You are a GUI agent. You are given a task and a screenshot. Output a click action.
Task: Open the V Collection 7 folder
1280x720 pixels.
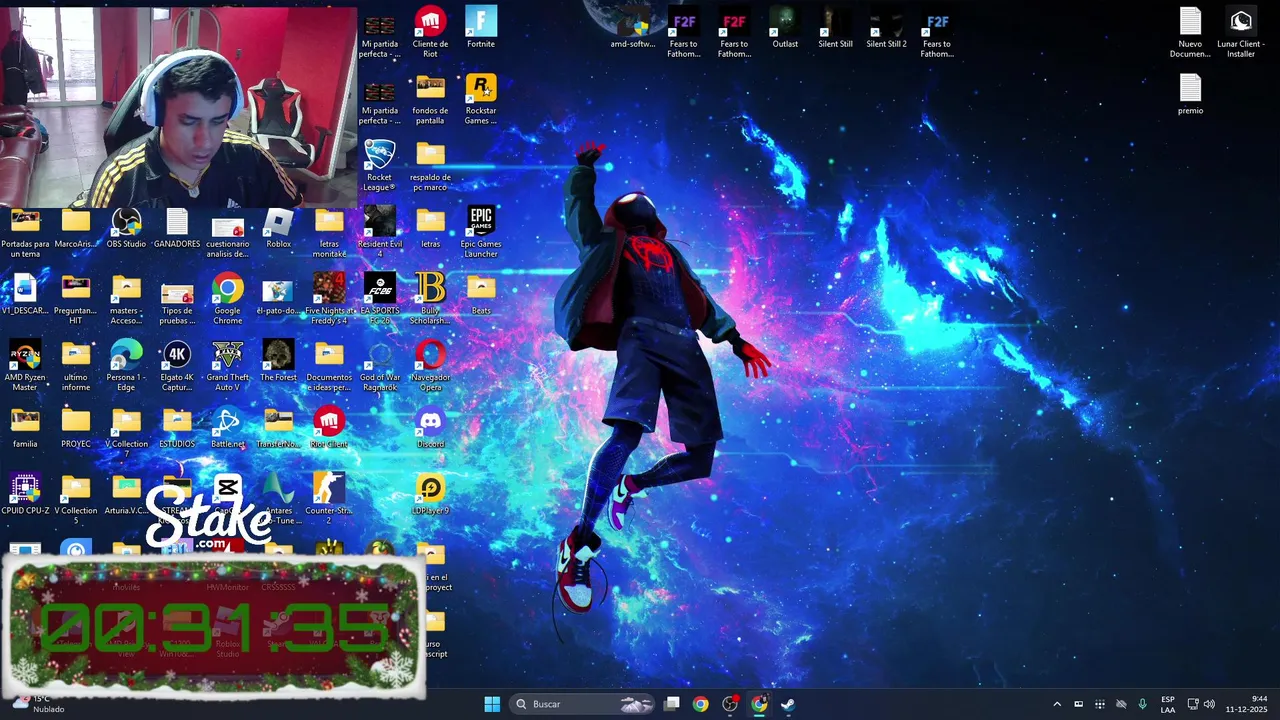126,433
